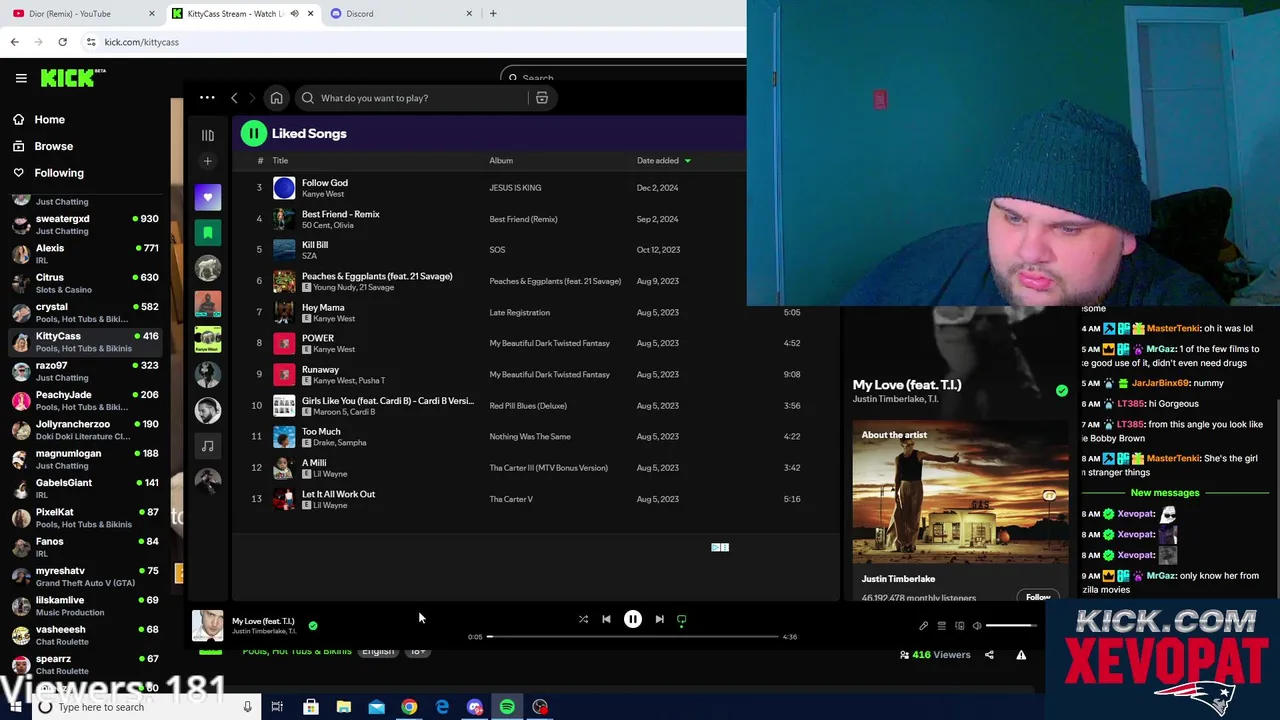Open Kick Browse page

54,146
